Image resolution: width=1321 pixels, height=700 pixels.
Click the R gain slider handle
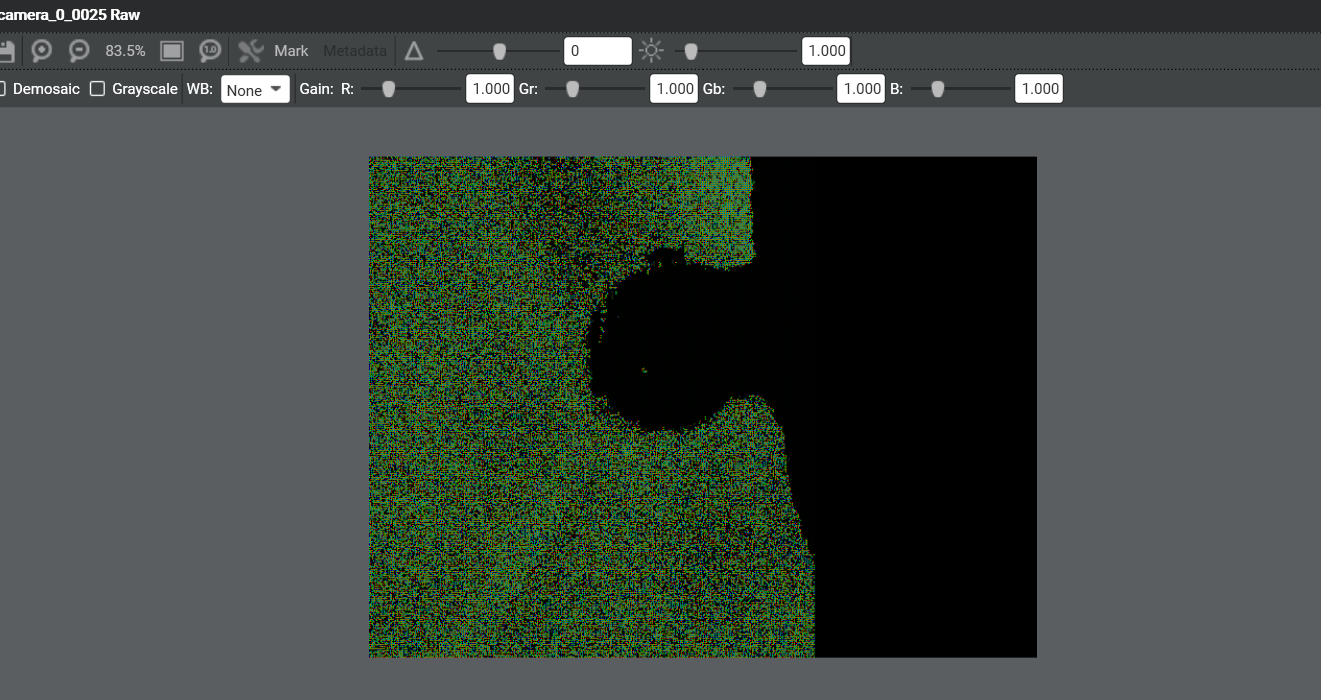click(388, 89)
